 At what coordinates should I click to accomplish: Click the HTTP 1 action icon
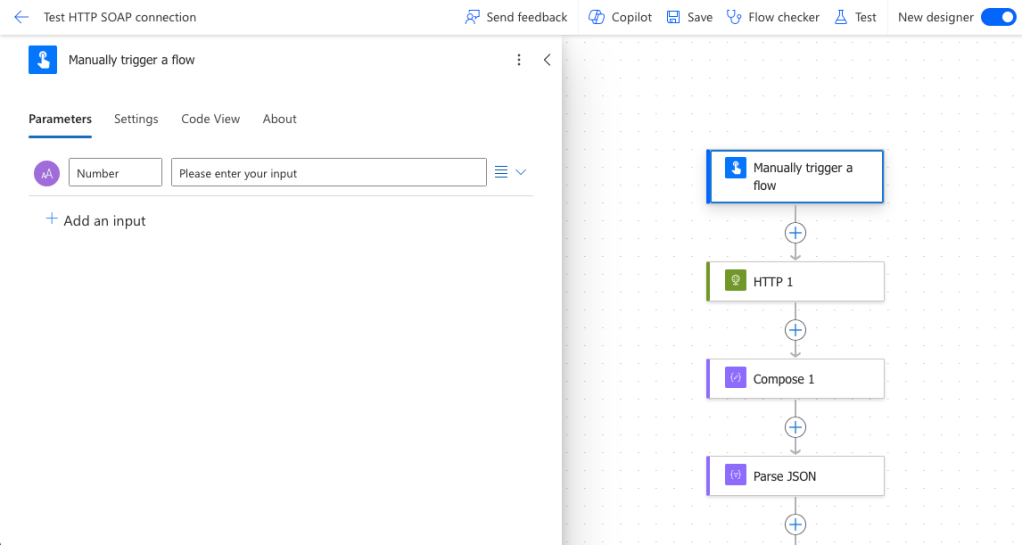[736, 282]
